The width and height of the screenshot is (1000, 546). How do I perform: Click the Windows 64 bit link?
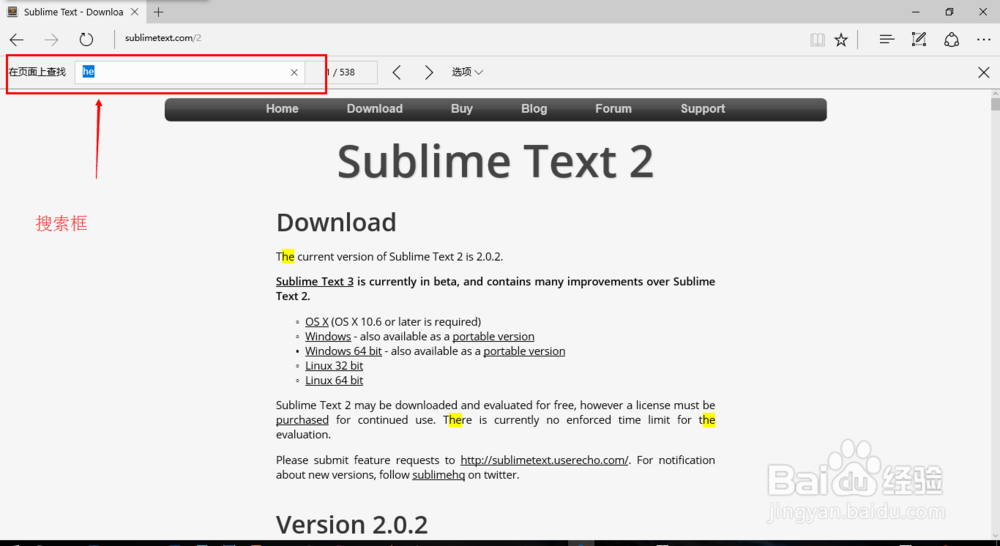click(343, 351)
